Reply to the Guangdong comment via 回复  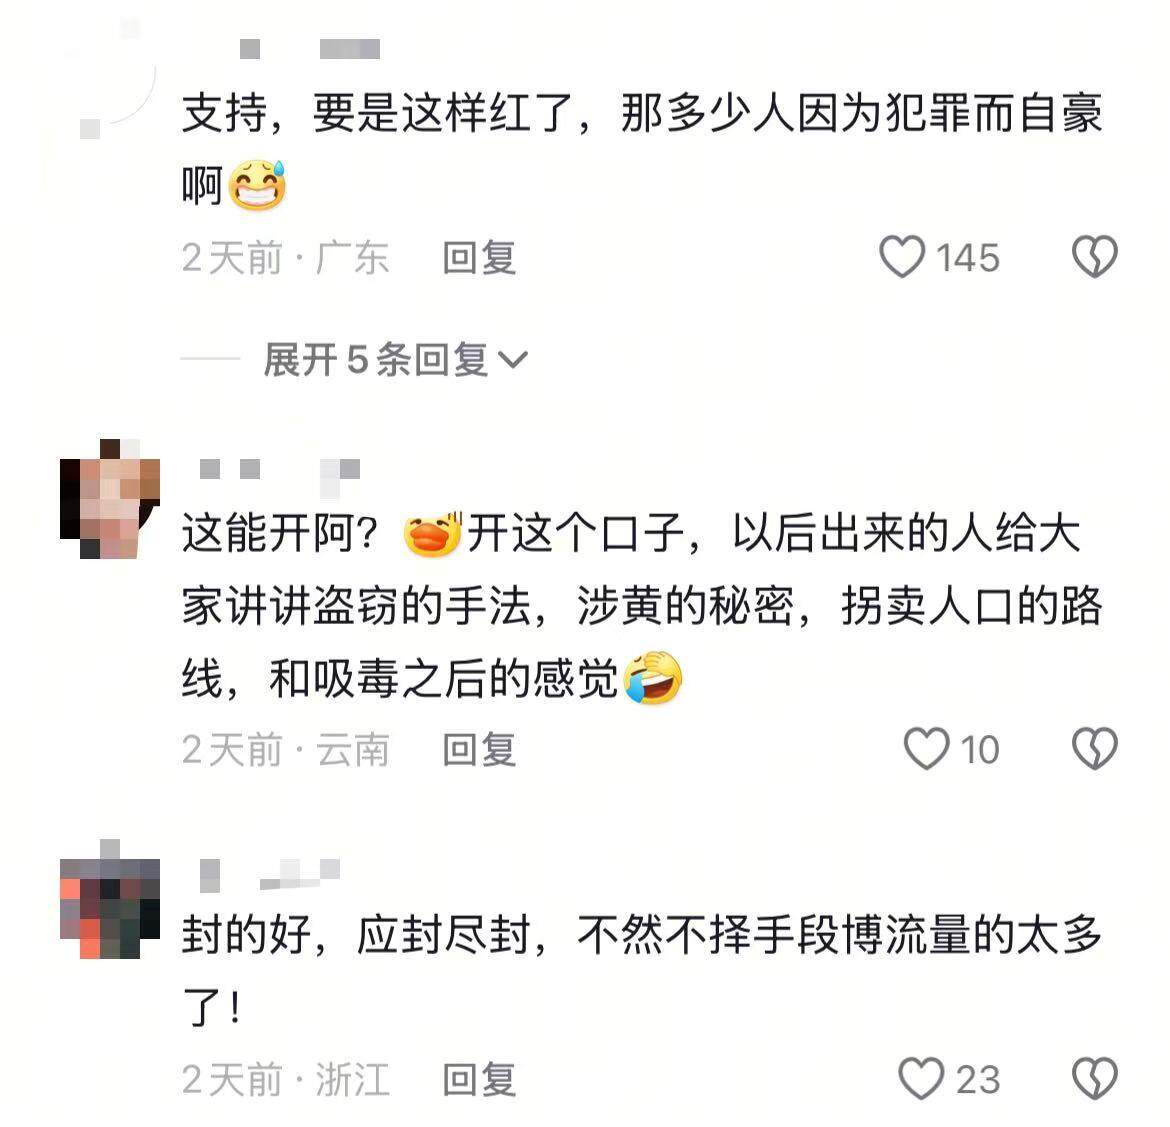[x=478, y=257]
